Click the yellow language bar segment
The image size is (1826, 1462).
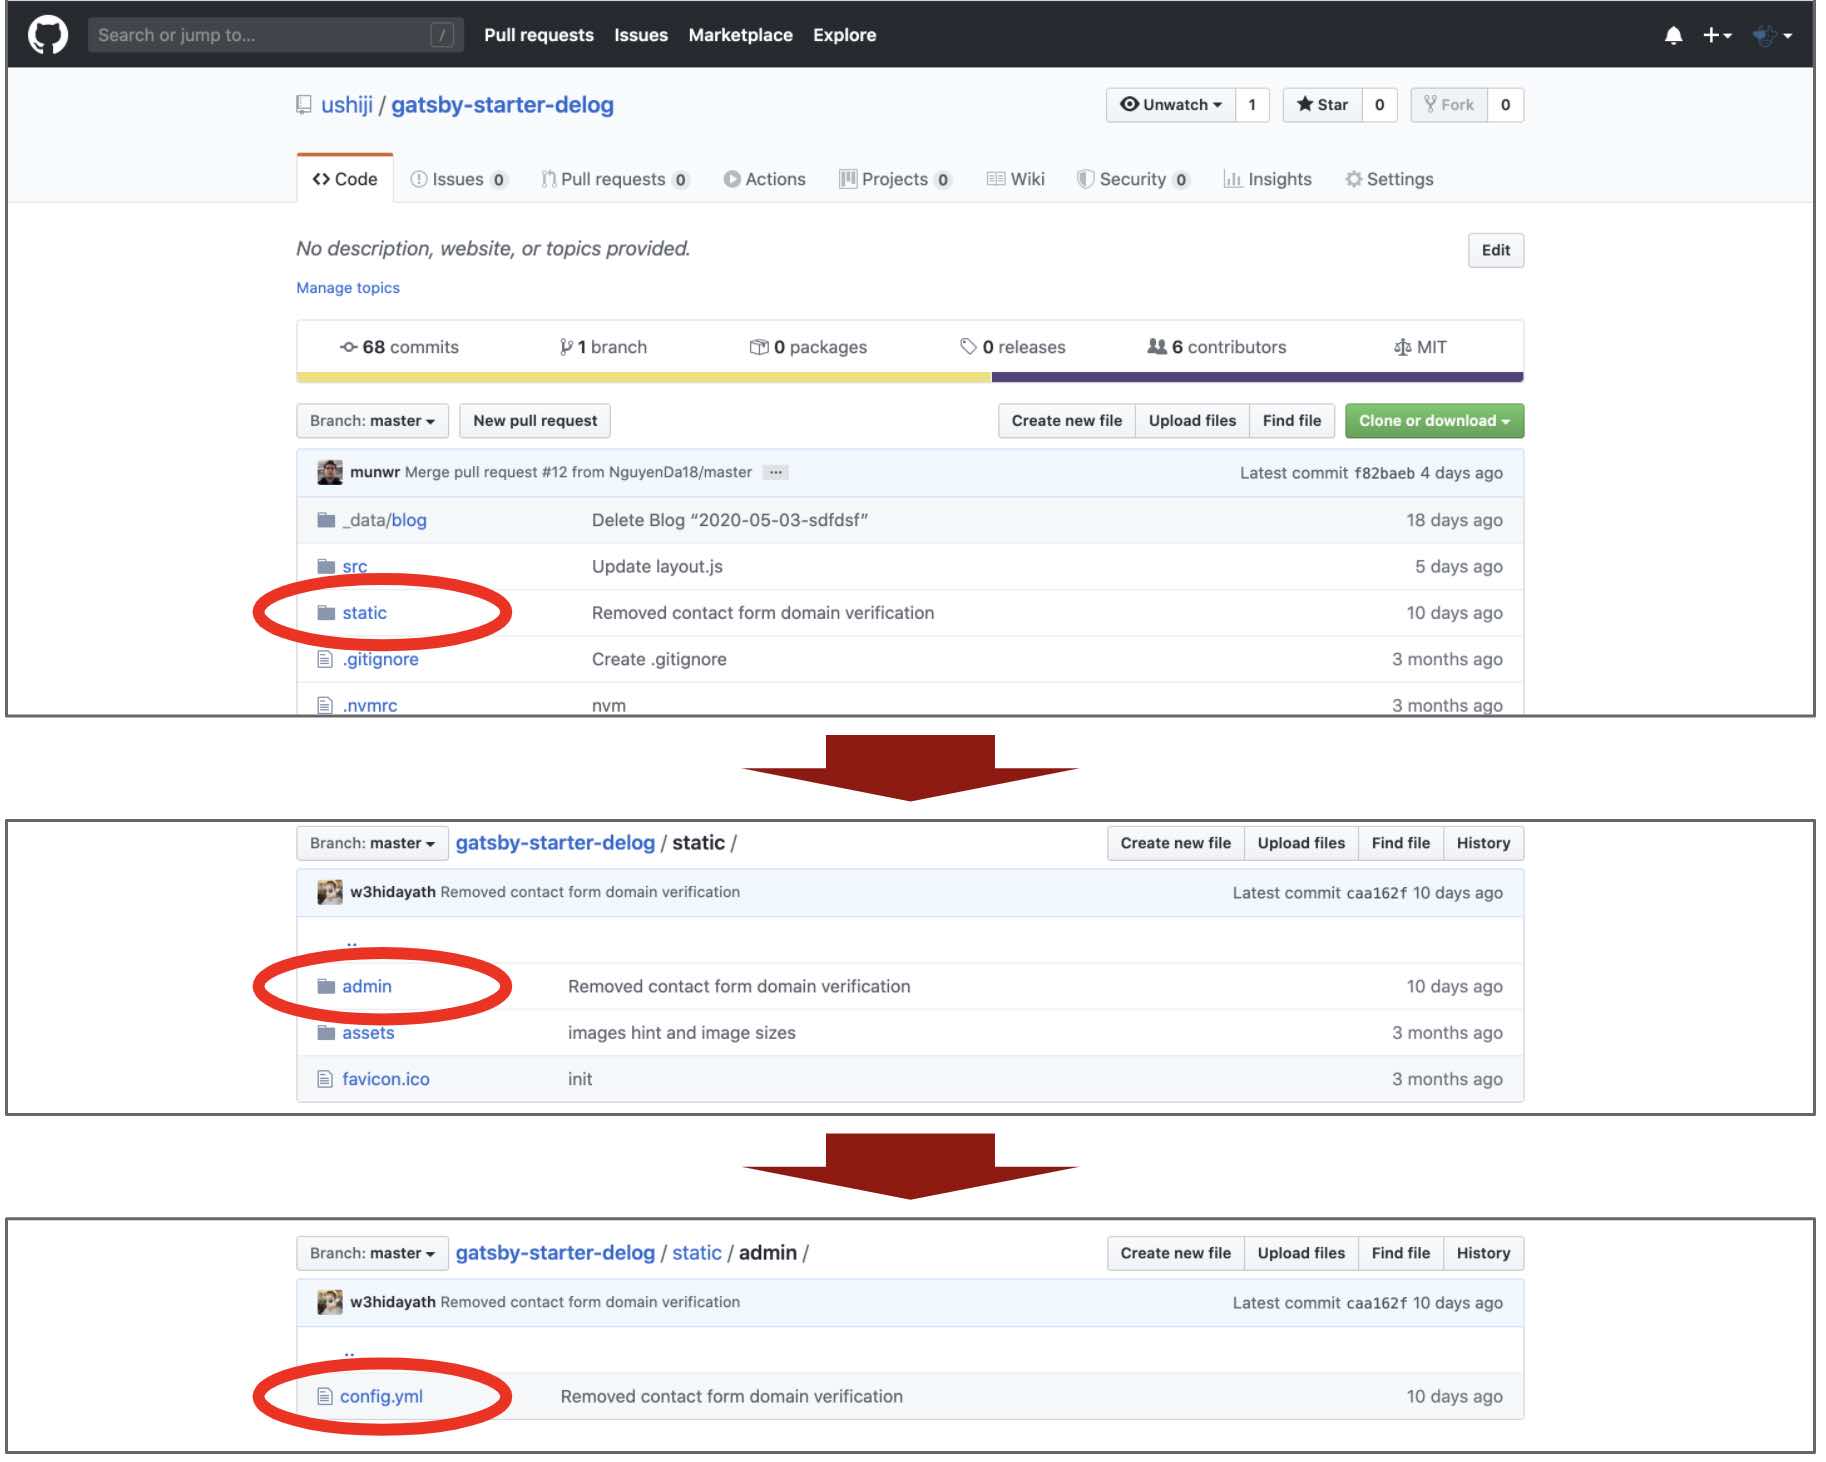(644, 377)
